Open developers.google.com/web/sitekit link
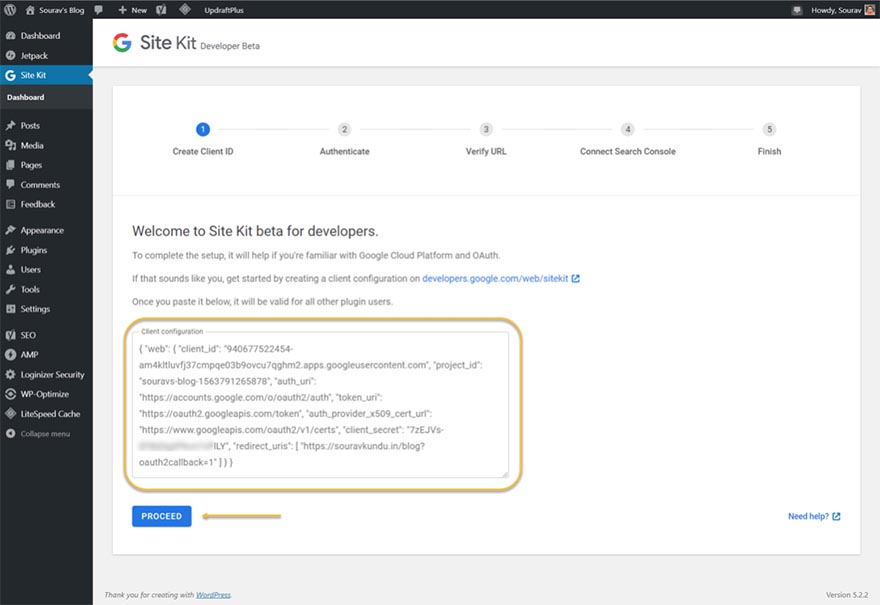The width and height of the screenshot is (880, 605). 495,278
